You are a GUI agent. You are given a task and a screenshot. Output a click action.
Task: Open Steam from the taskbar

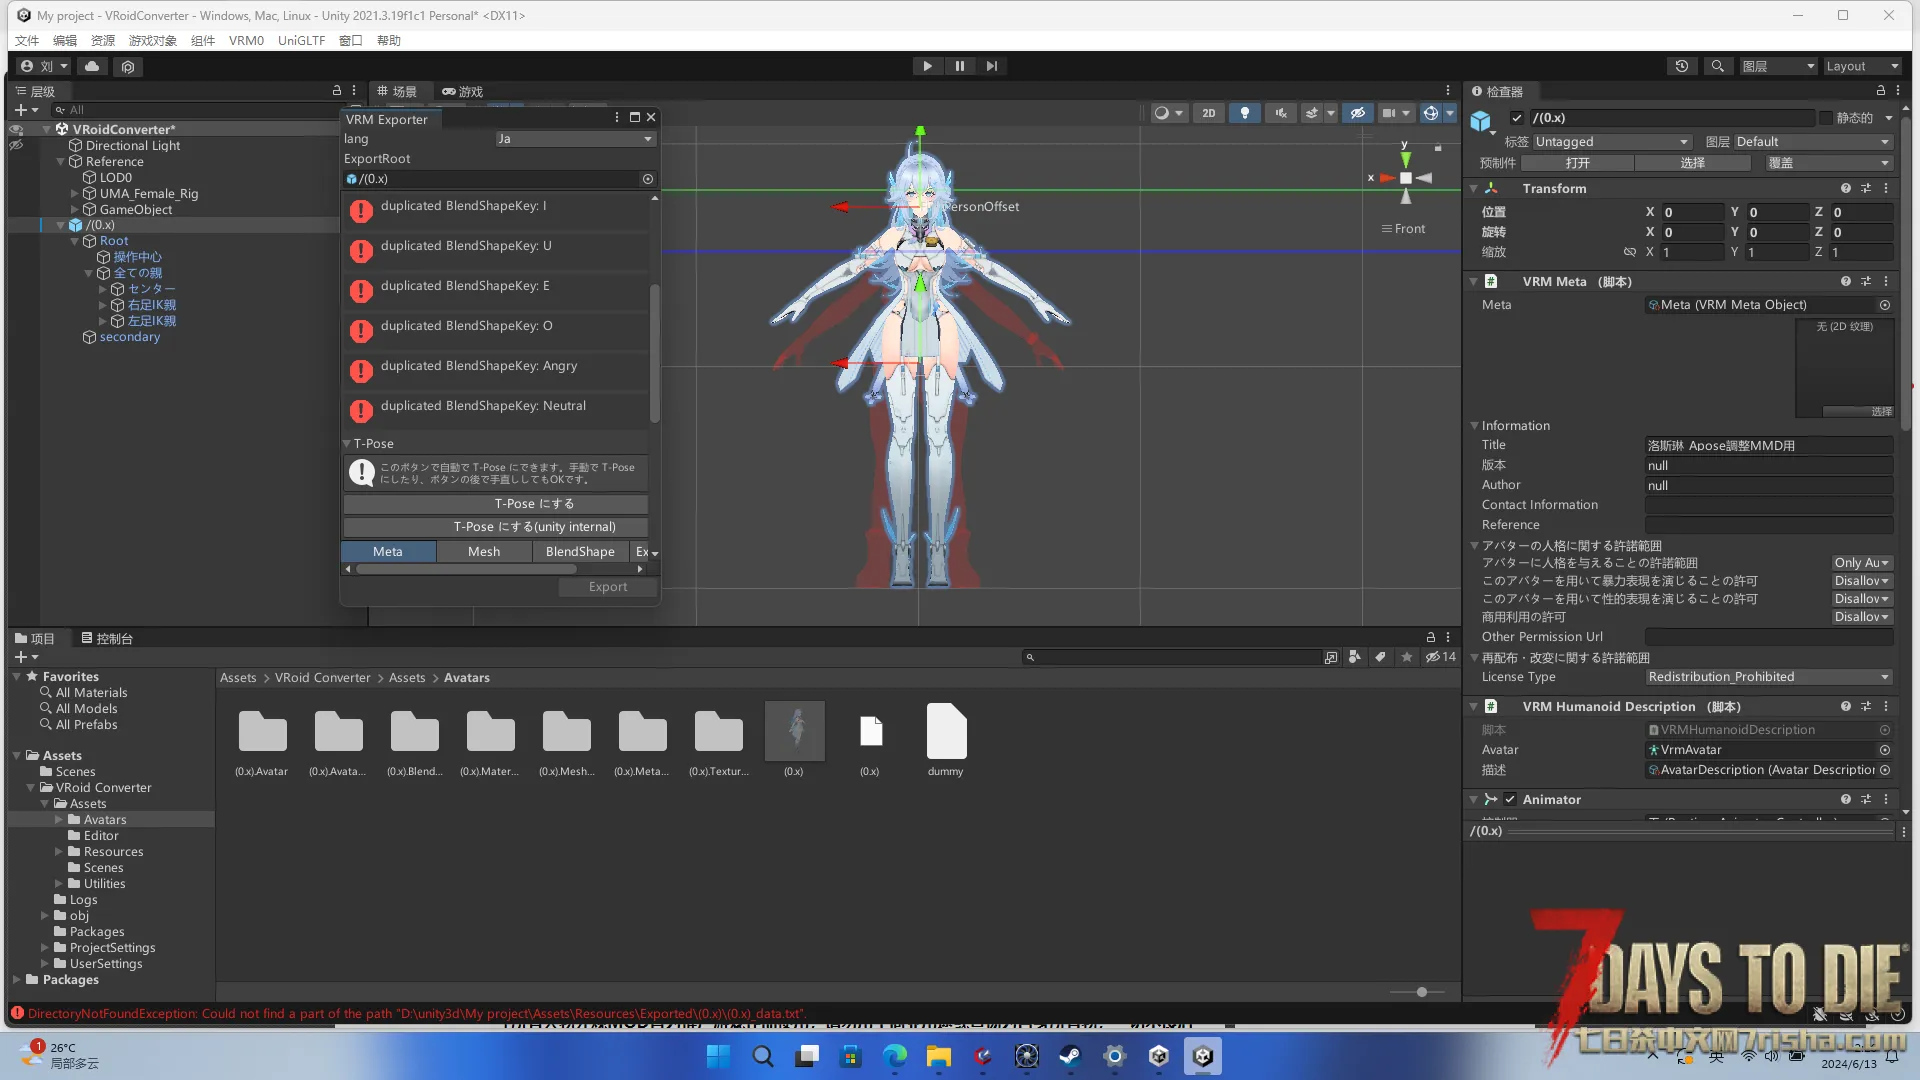click(x=1070, y=1056)
